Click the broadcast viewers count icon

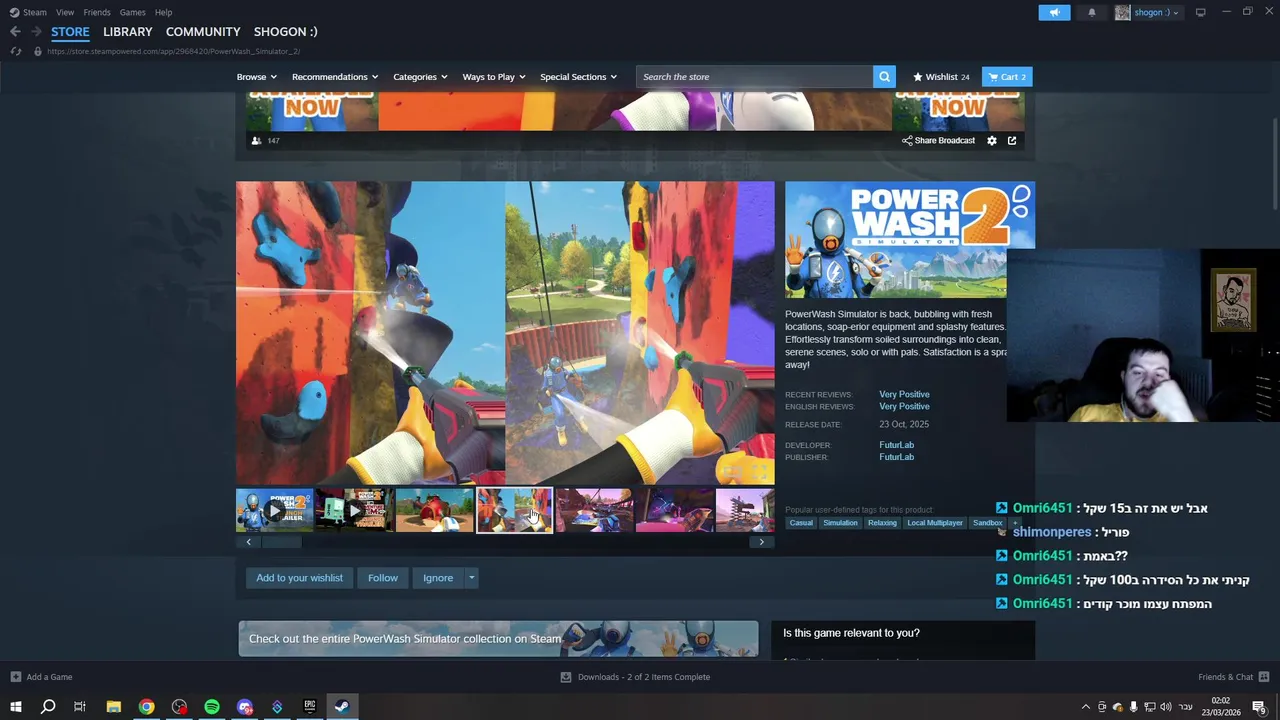point(257,141)
